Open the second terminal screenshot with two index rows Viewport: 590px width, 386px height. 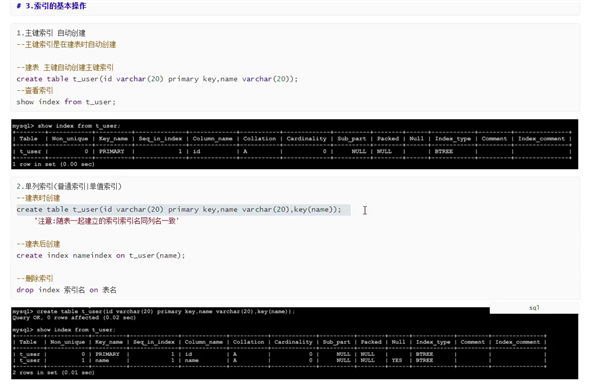pos(295,343)
